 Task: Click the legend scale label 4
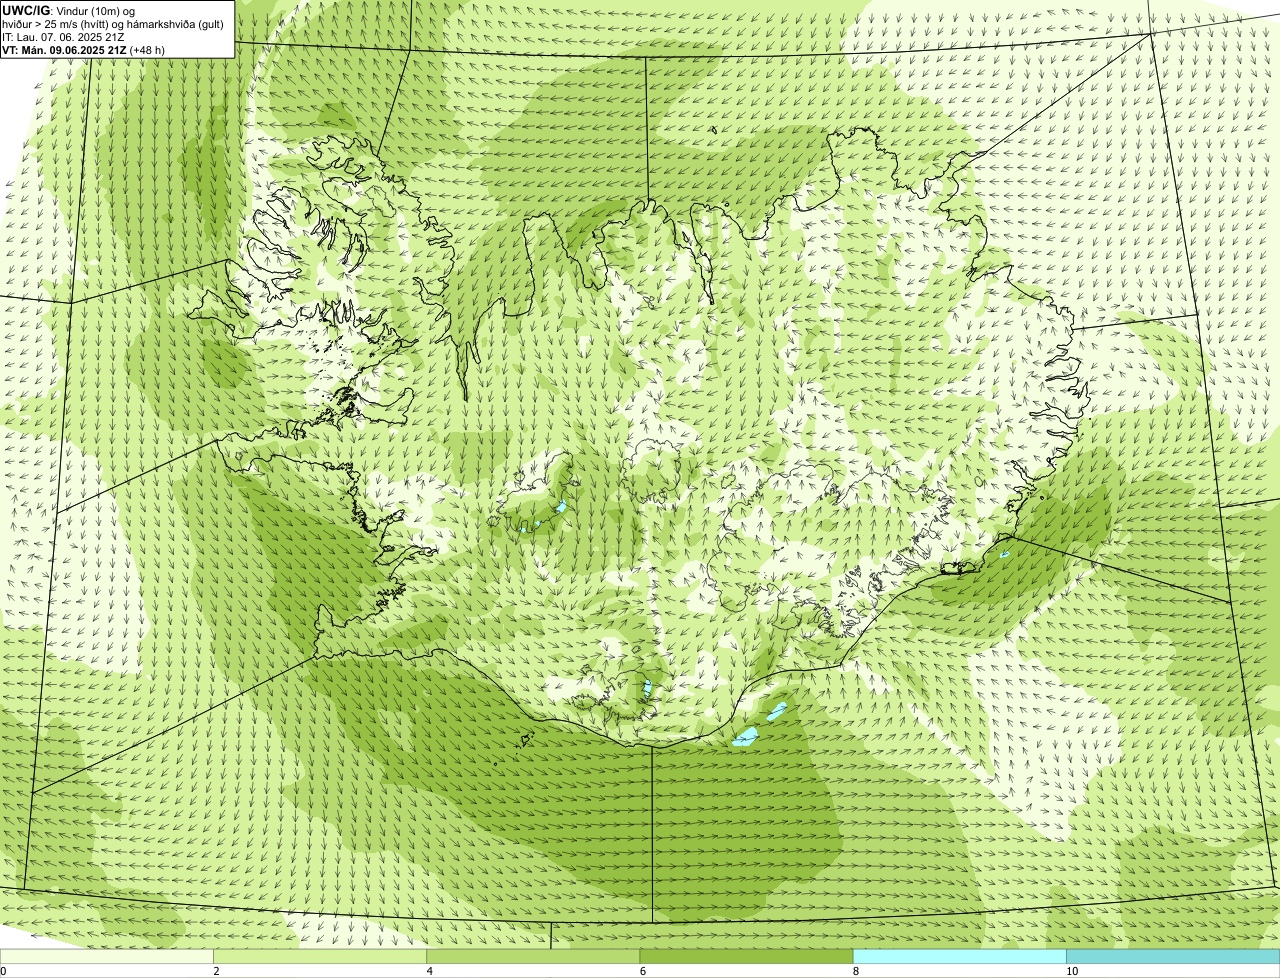coord(429,971)
